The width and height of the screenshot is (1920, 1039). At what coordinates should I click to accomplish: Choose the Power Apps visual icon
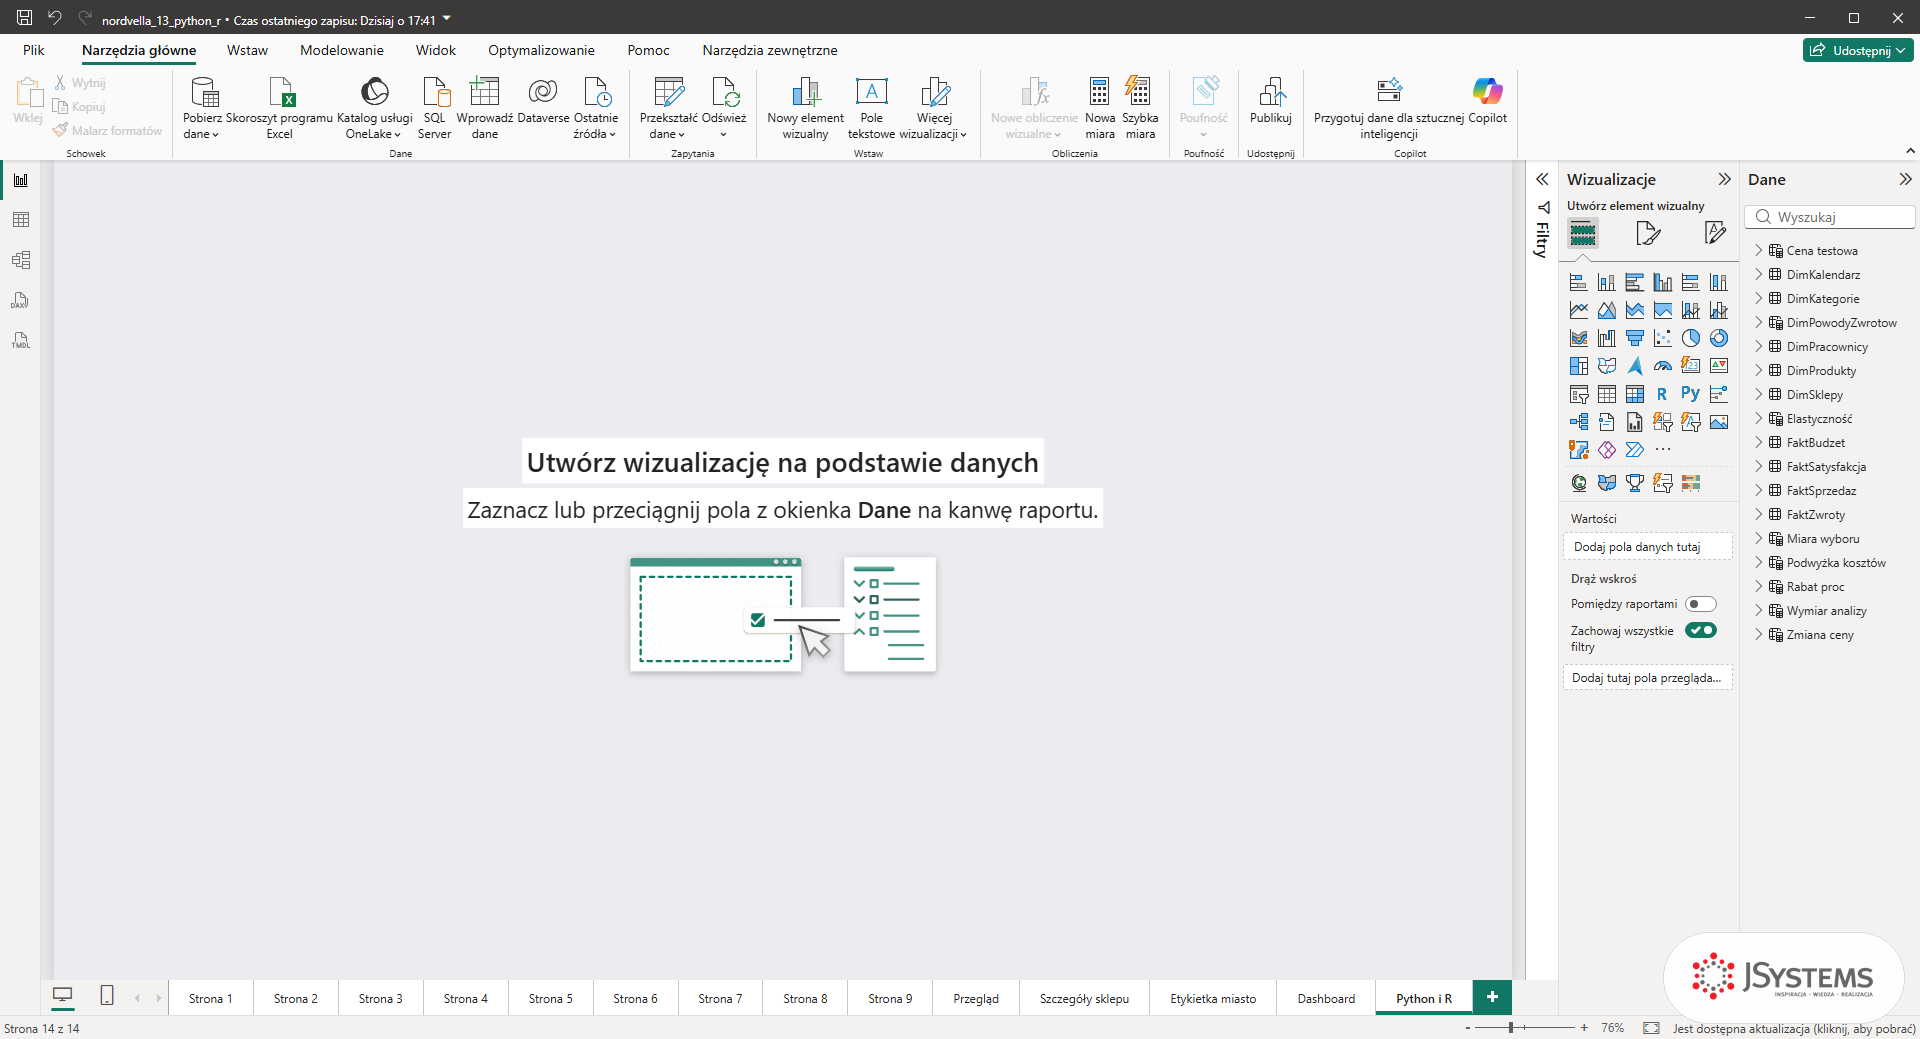click(x=1606, y=450)
